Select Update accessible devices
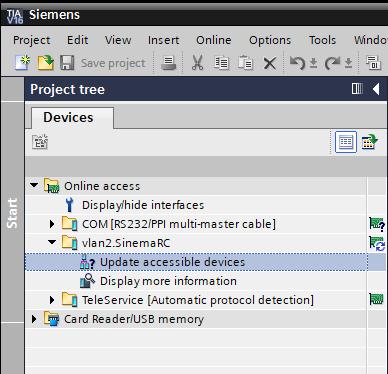Screen dimensions: 388x374 [172, 262]
